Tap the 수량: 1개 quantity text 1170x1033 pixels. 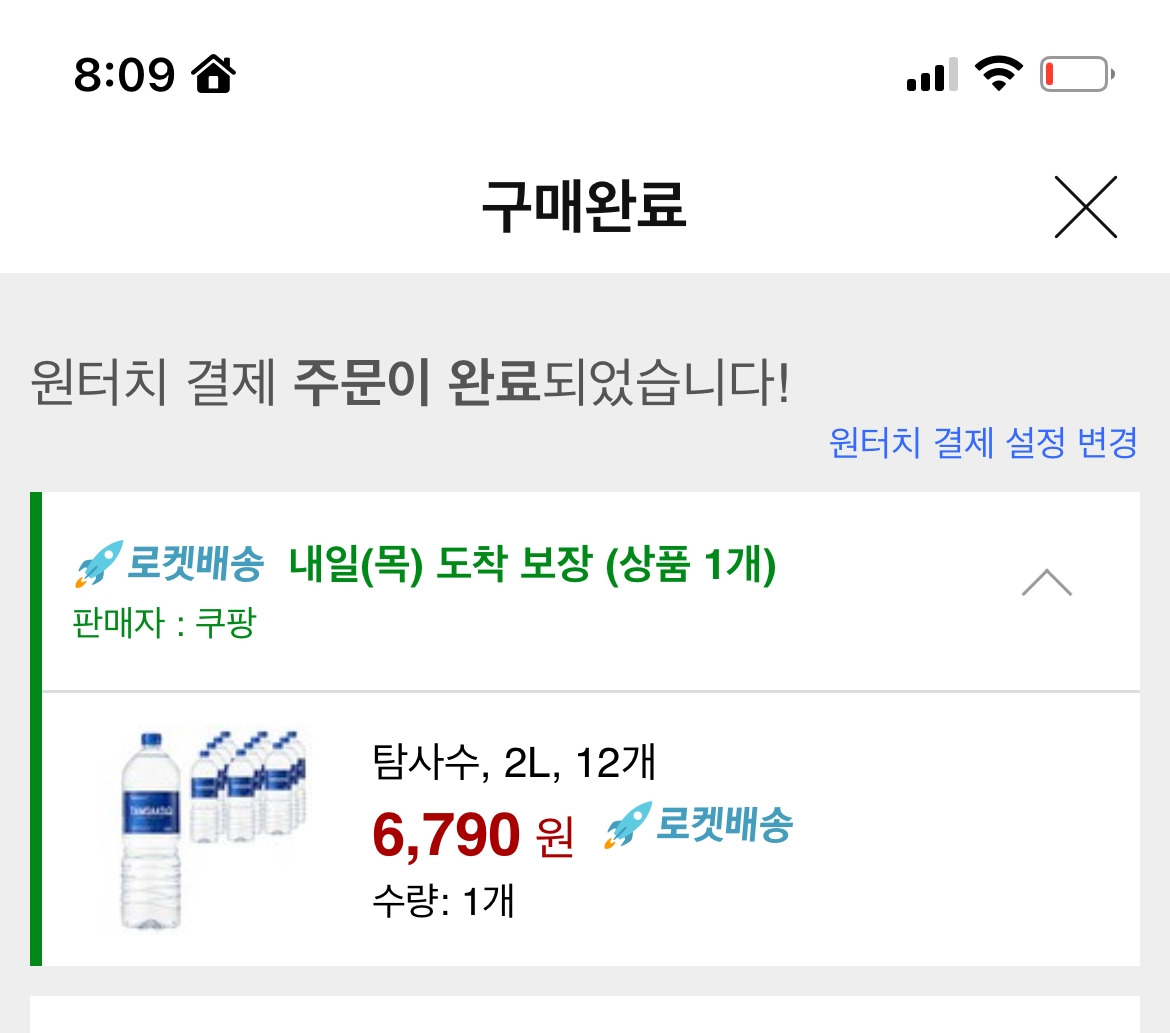coord(443,901)
